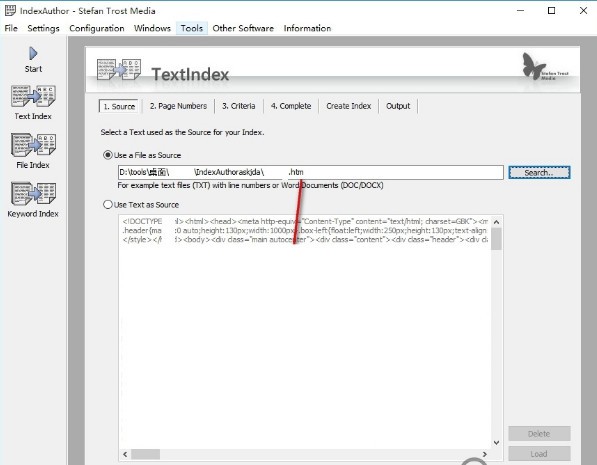Go to the Create Index tab

[348, 106]
